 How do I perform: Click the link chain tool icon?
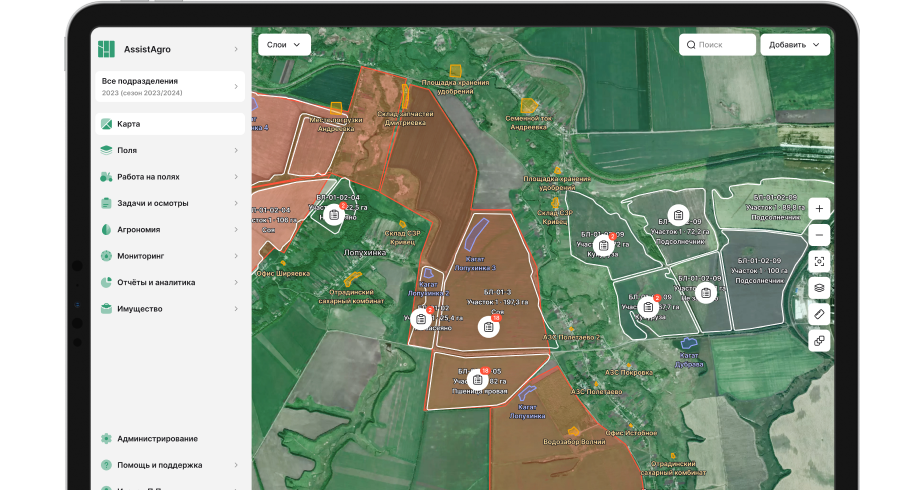coord(819,341)
